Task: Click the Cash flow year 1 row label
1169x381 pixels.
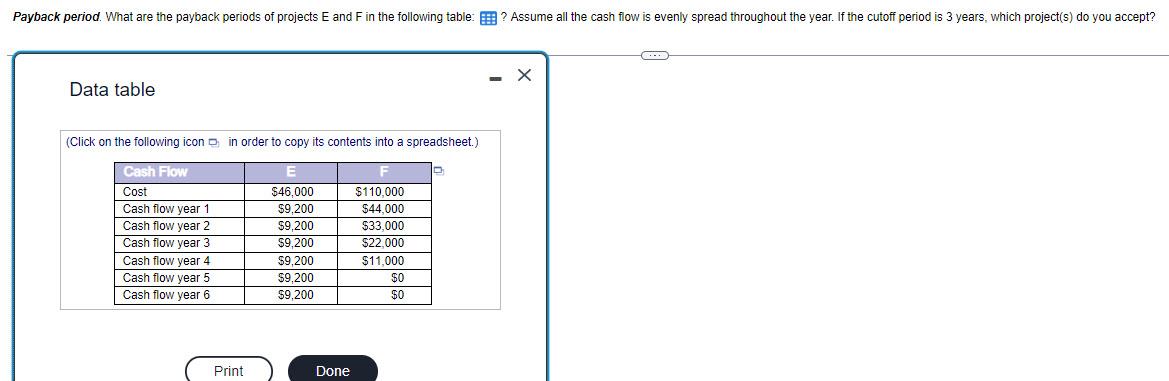Action: pos(166,209)
